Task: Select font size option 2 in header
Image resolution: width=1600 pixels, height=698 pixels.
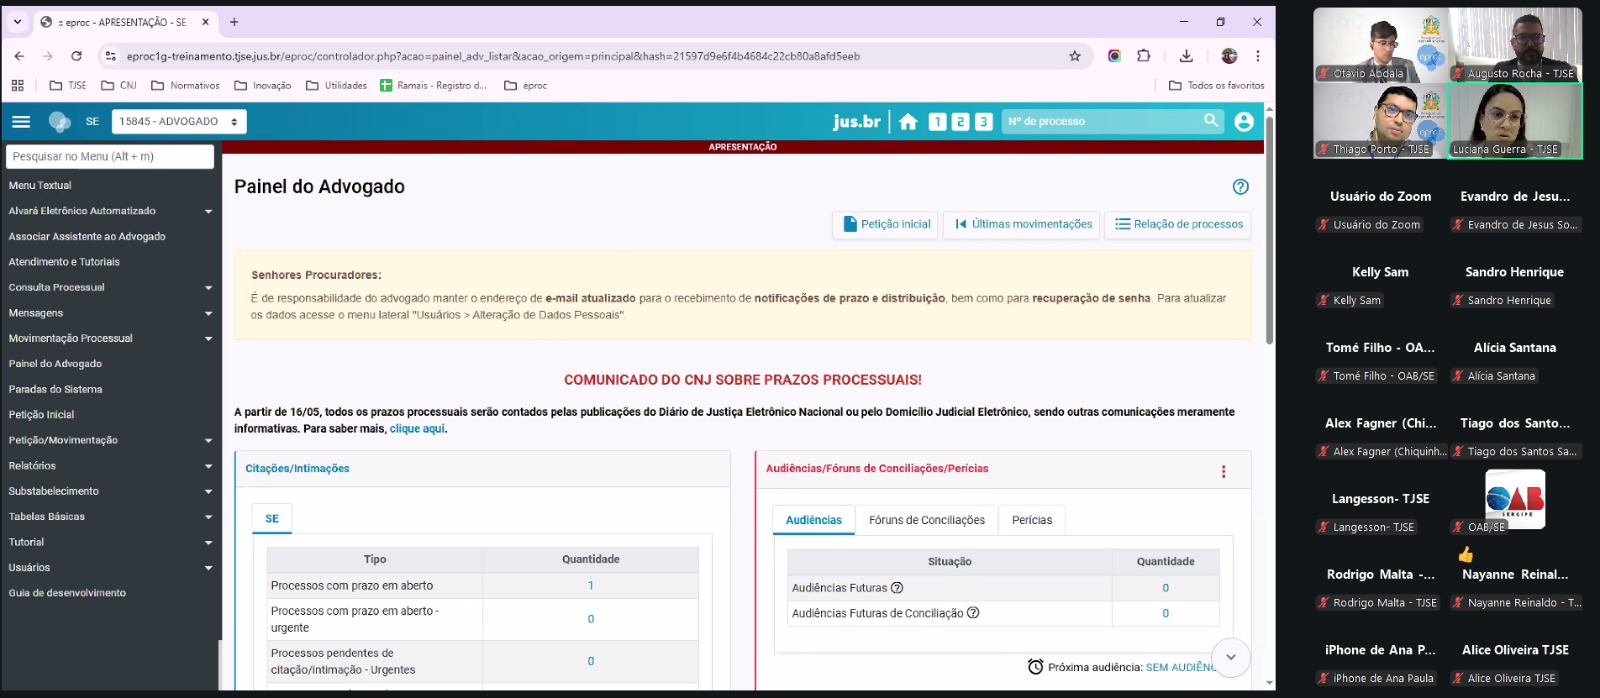Action: pos(960,121)
